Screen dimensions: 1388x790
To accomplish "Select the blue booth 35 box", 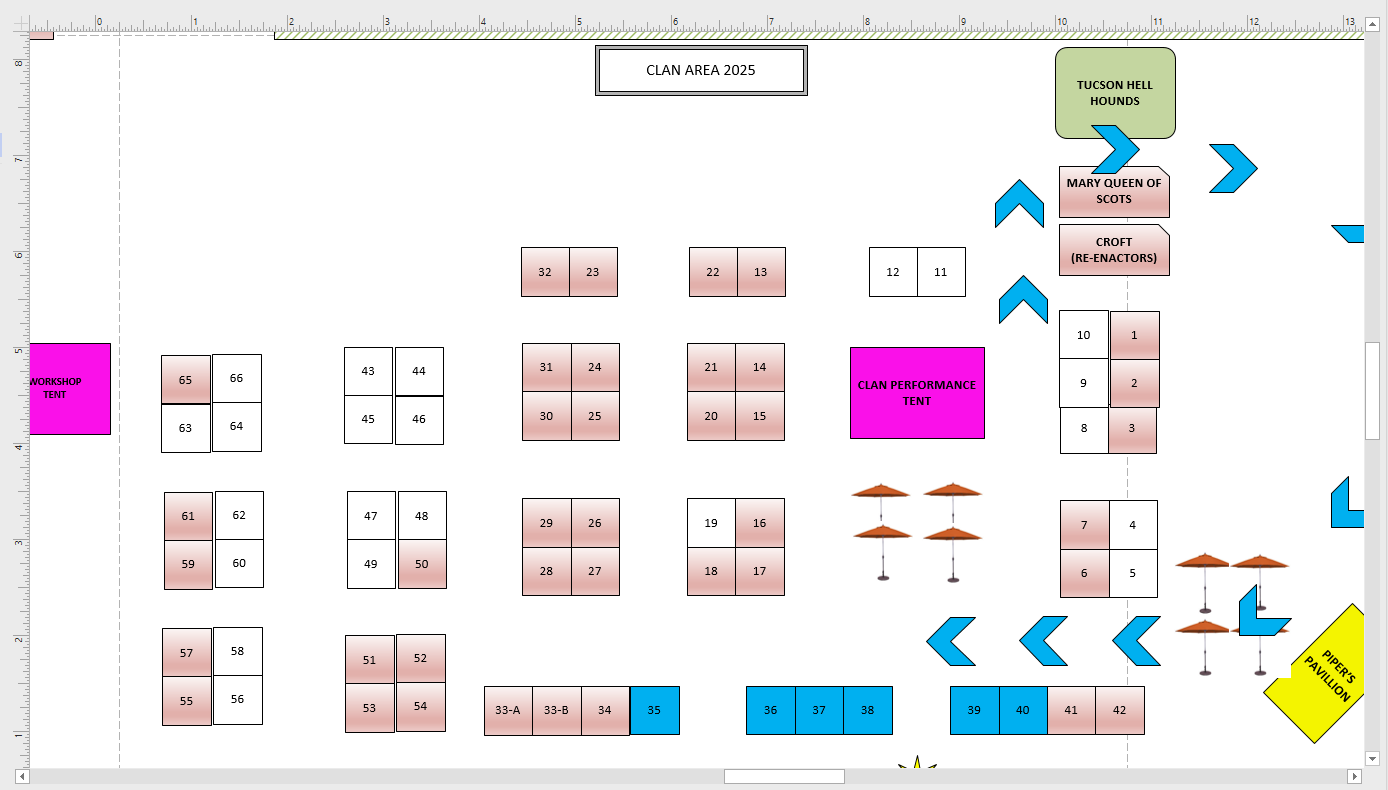I will [655, 710].
